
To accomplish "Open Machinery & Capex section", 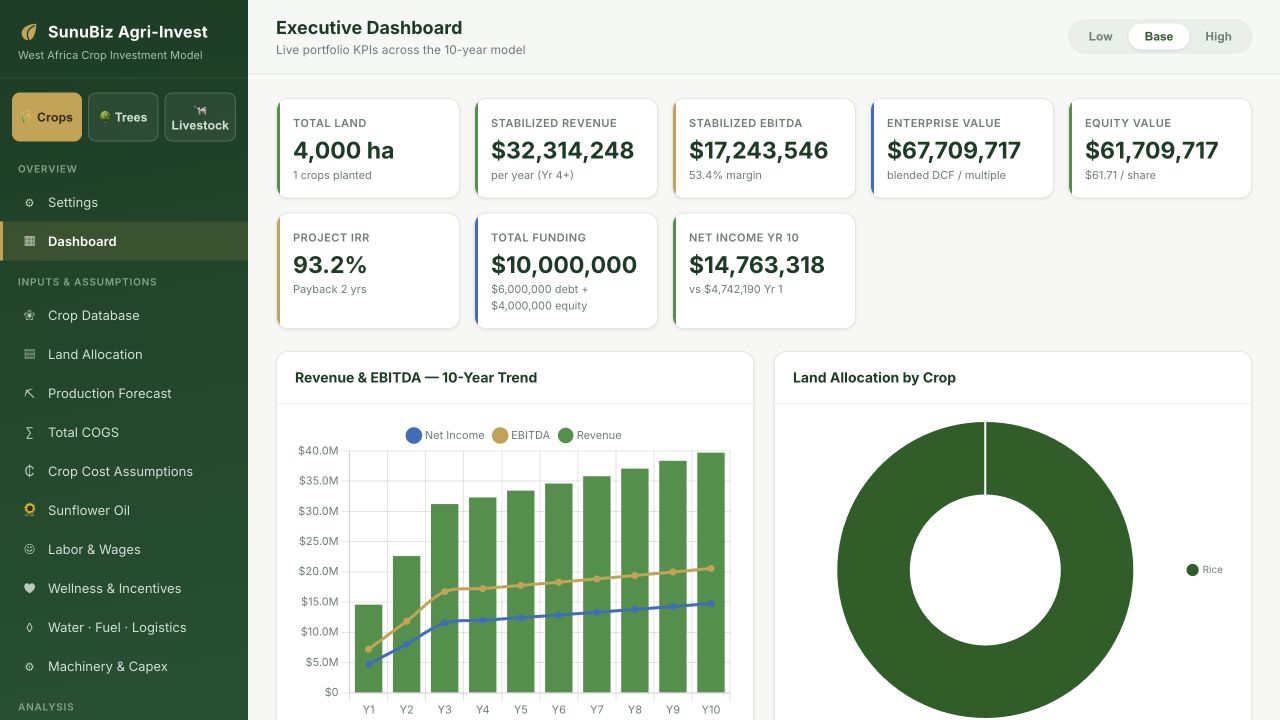I will (124, 666).
